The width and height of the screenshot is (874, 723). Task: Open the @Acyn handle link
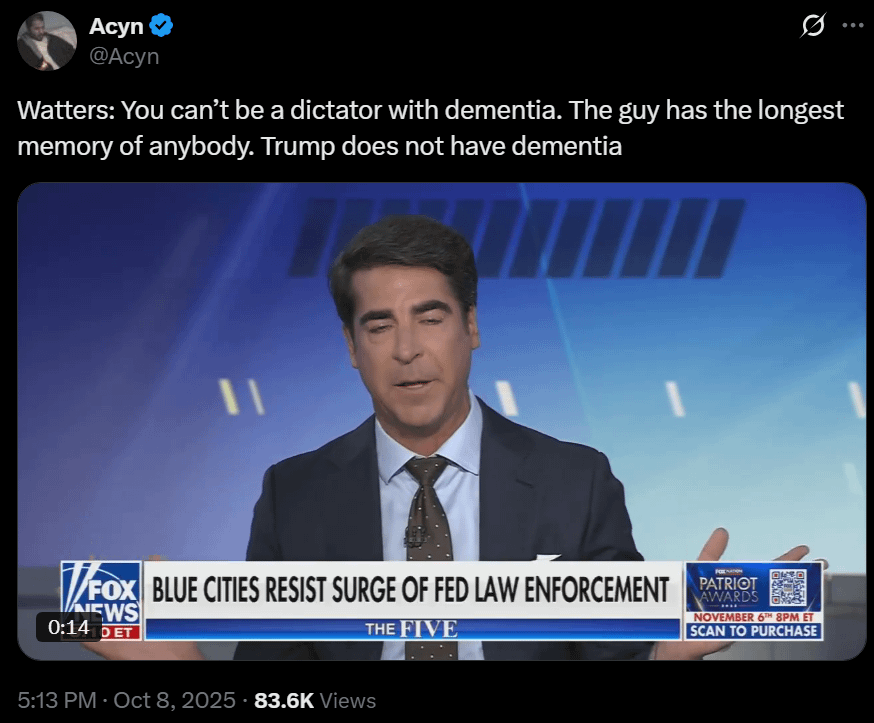click(x=124, y=56)
